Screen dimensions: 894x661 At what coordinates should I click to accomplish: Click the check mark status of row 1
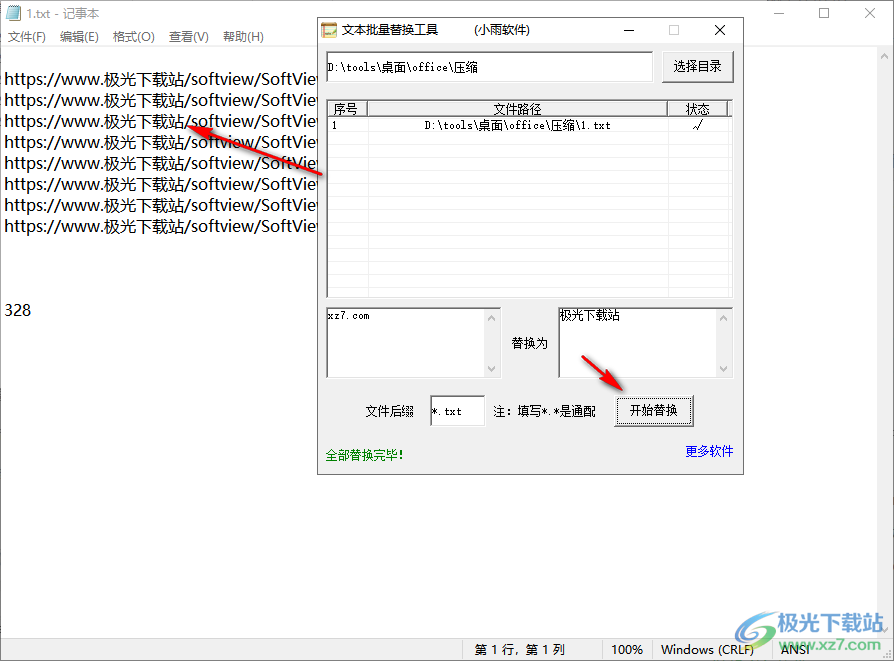click(698, 125)
